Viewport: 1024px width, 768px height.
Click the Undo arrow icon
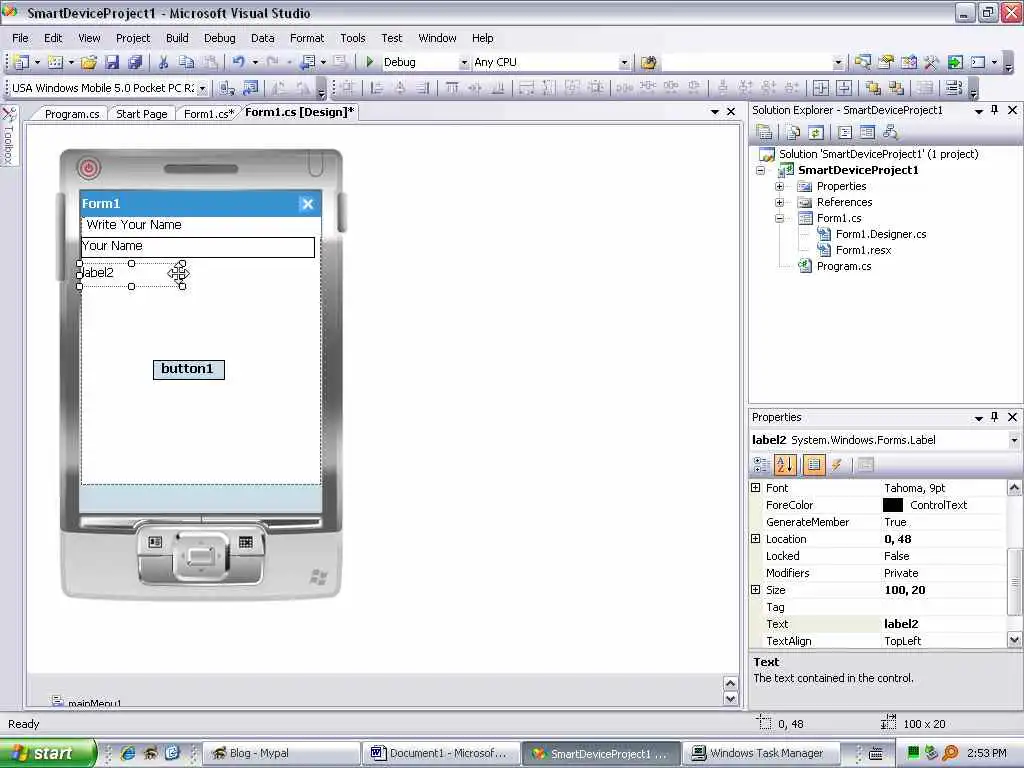pos(239,62)
